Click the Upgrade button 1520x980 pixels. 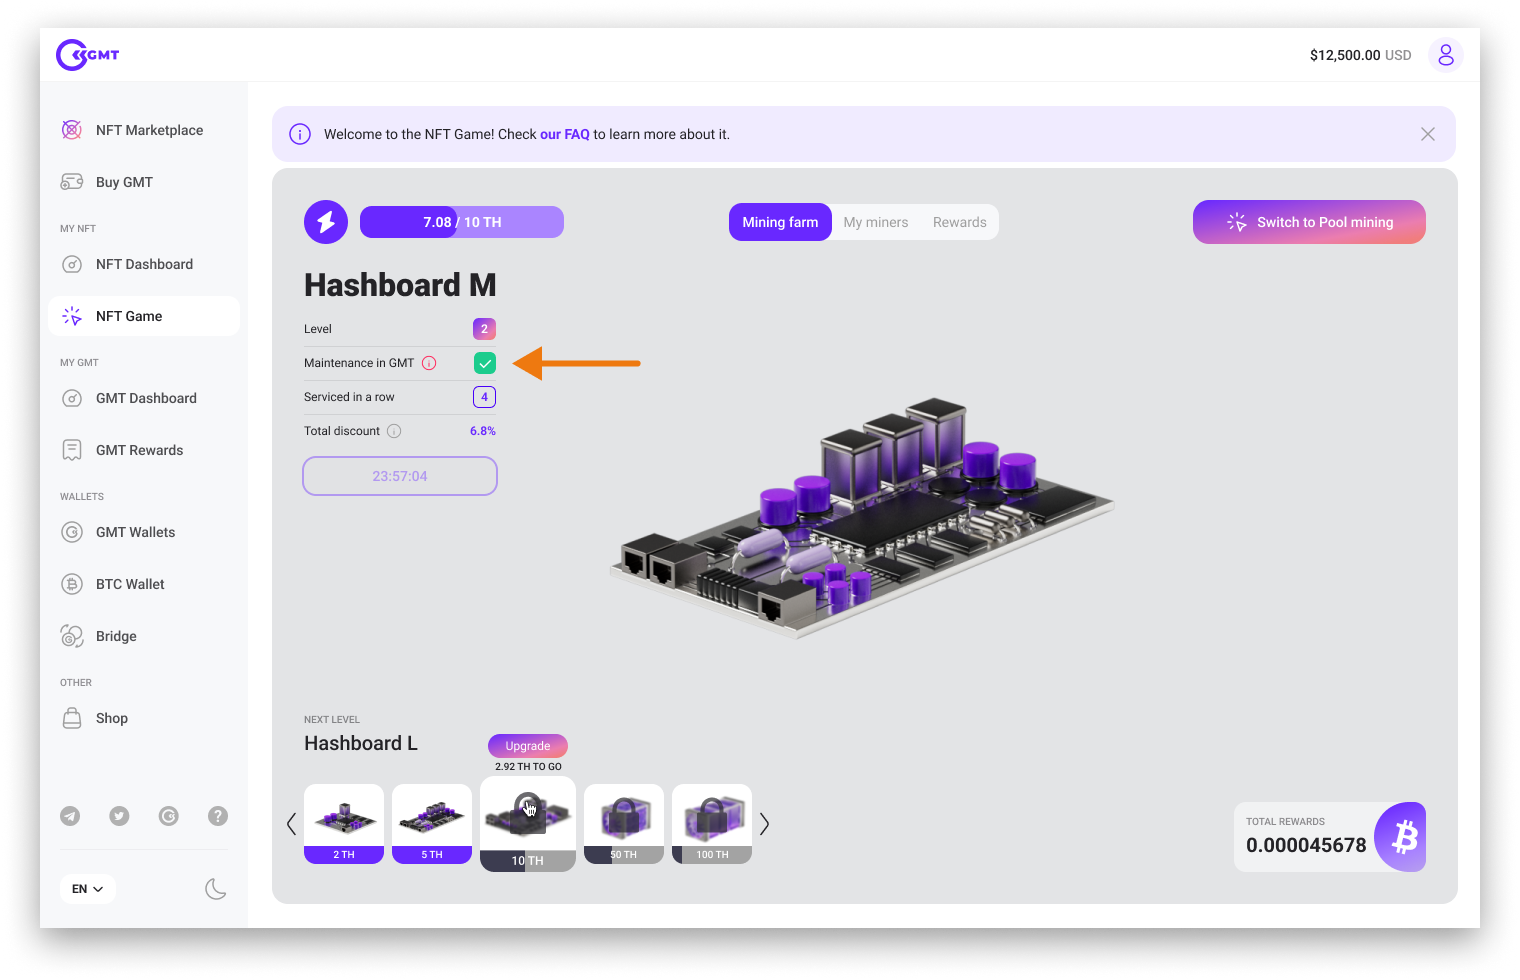[528, 746]
